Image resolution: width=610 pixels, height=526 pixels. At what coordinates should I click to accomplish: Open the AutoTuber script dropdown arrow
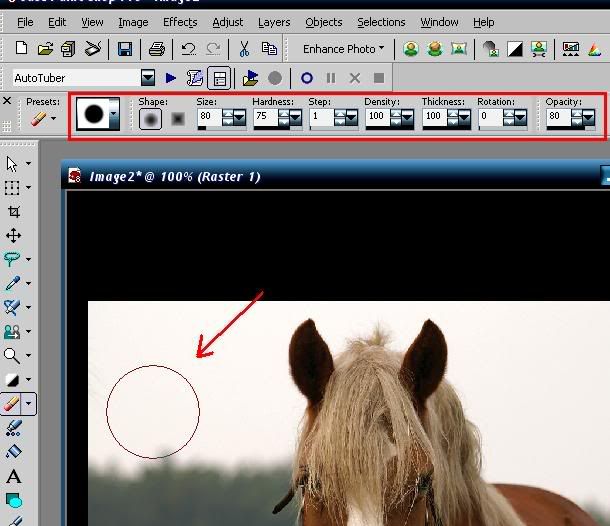pos(148,78)
